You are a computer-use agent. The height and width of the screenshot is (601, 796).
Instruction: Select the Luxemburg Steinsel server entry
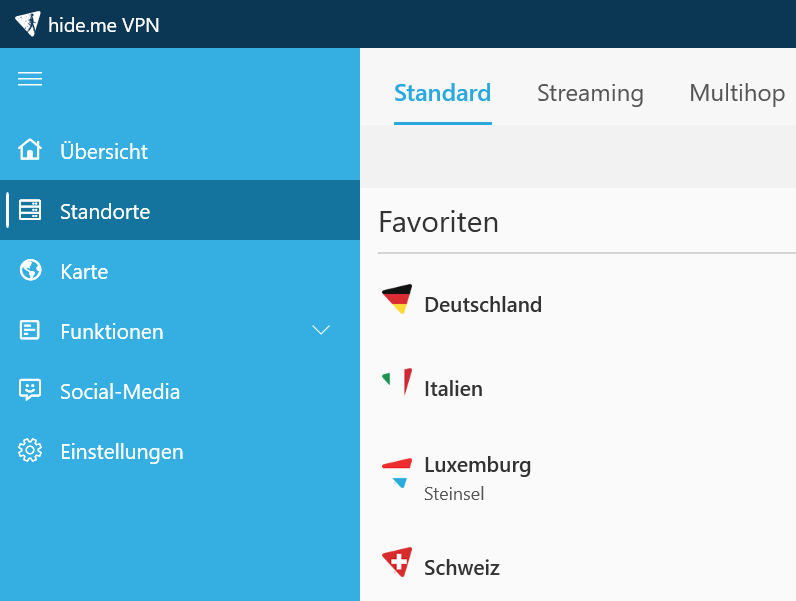[x=587, y=478]
